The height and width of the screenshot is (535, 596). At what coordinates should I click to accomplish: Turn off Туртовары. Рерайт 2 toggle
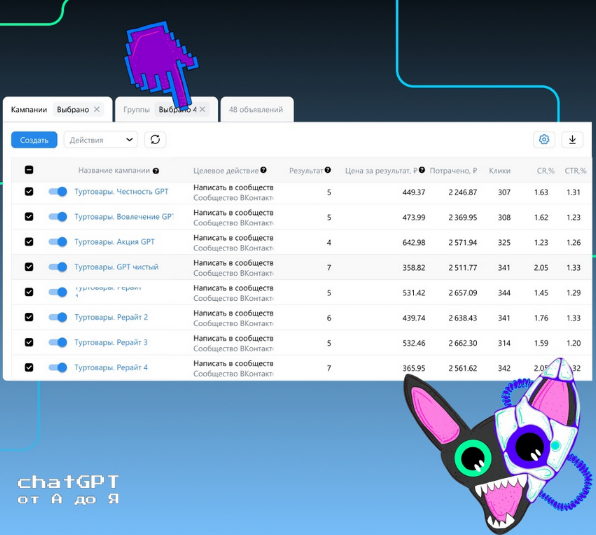[x=58, y=317]
